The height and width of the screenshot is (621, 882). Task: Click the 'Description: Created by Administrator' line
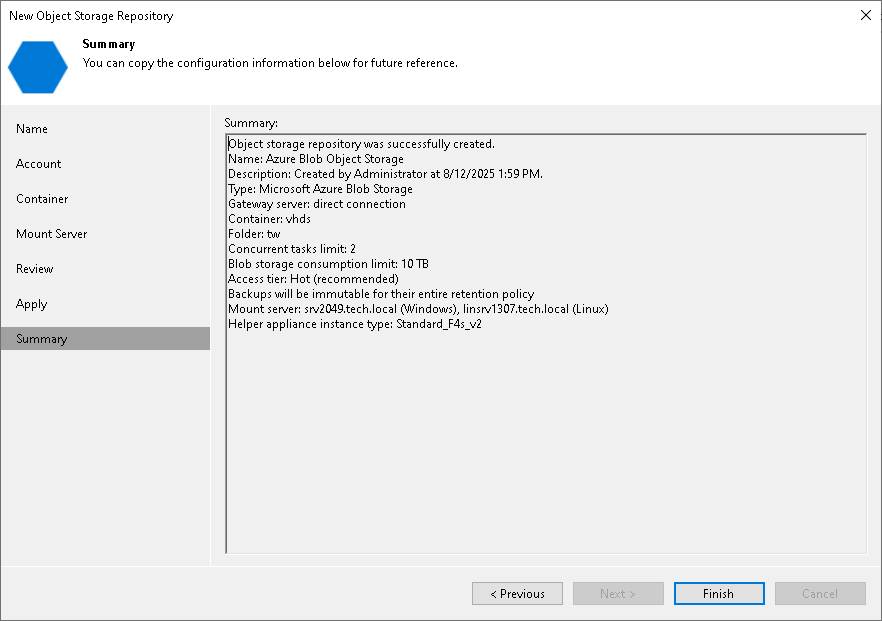[x=385, y=174]
